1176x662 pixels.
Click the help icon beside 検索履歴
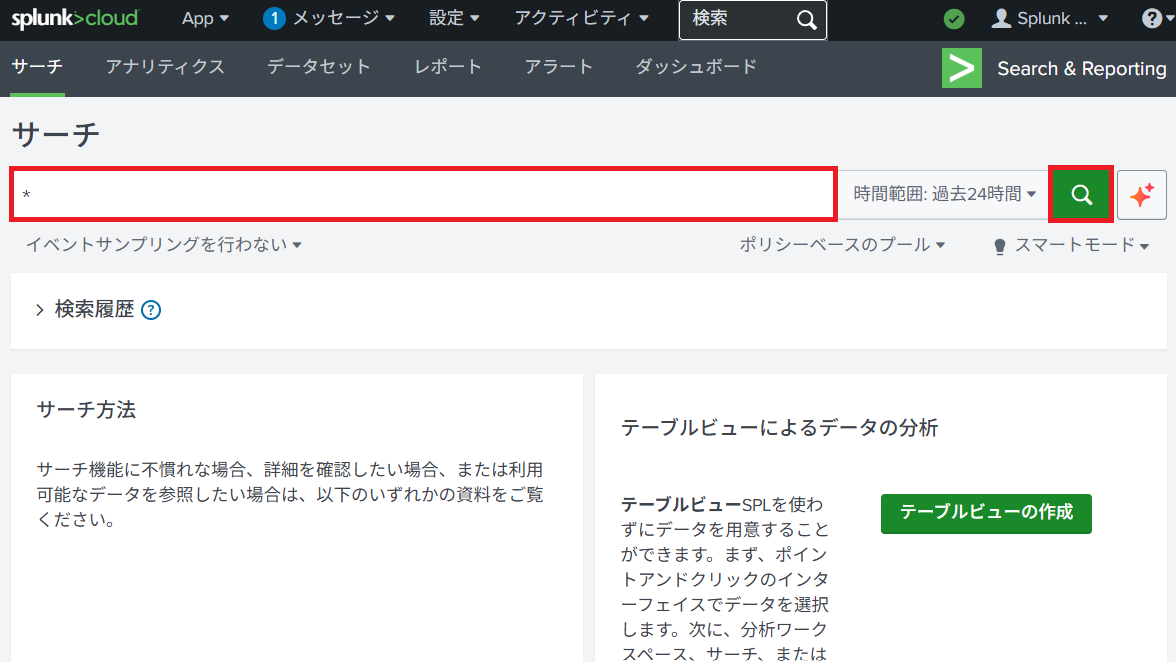click(151, 310)
